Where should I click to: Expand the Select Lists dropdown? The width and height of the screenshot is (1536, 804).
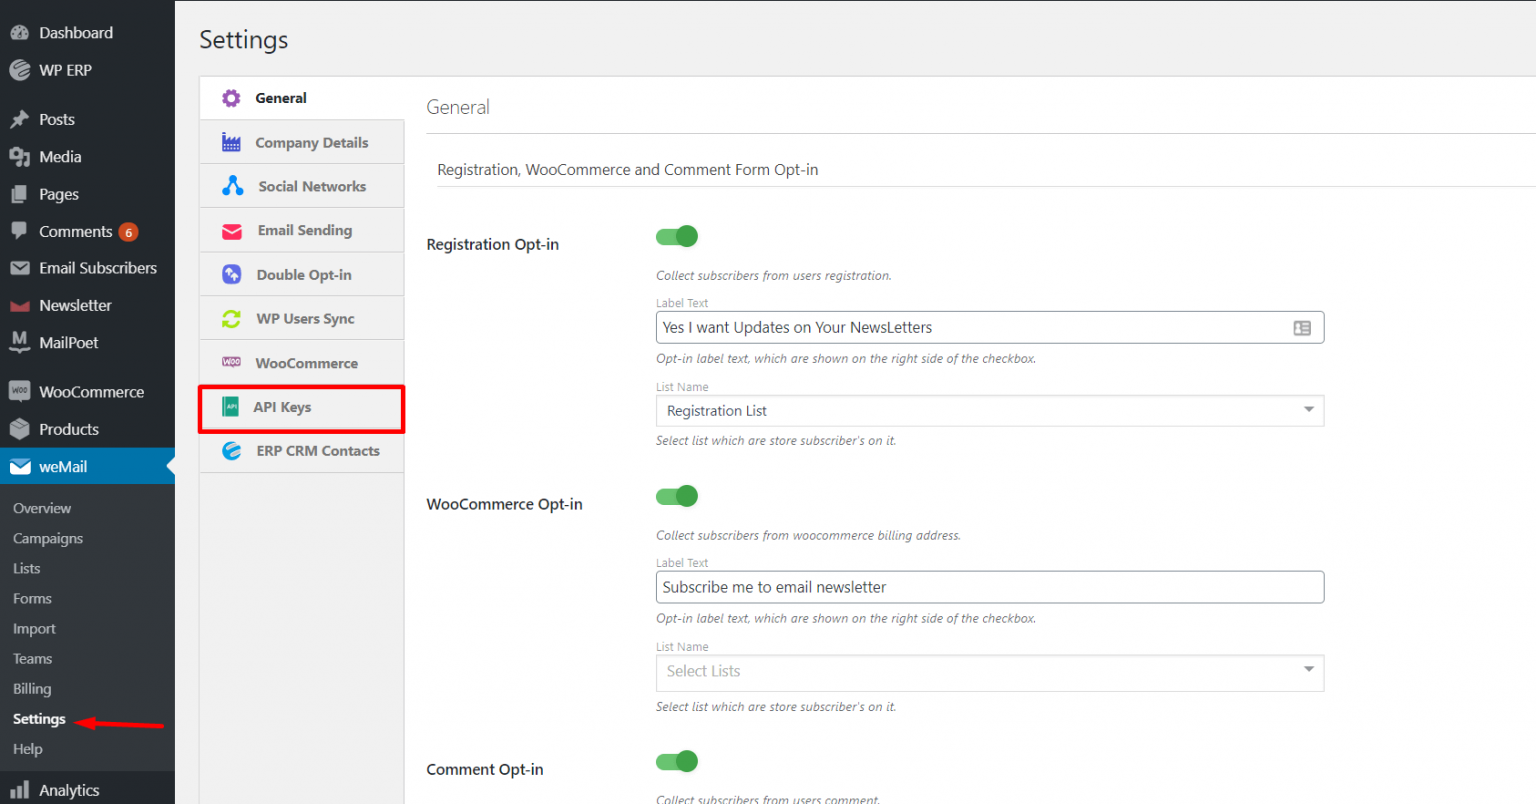[989, 672]
